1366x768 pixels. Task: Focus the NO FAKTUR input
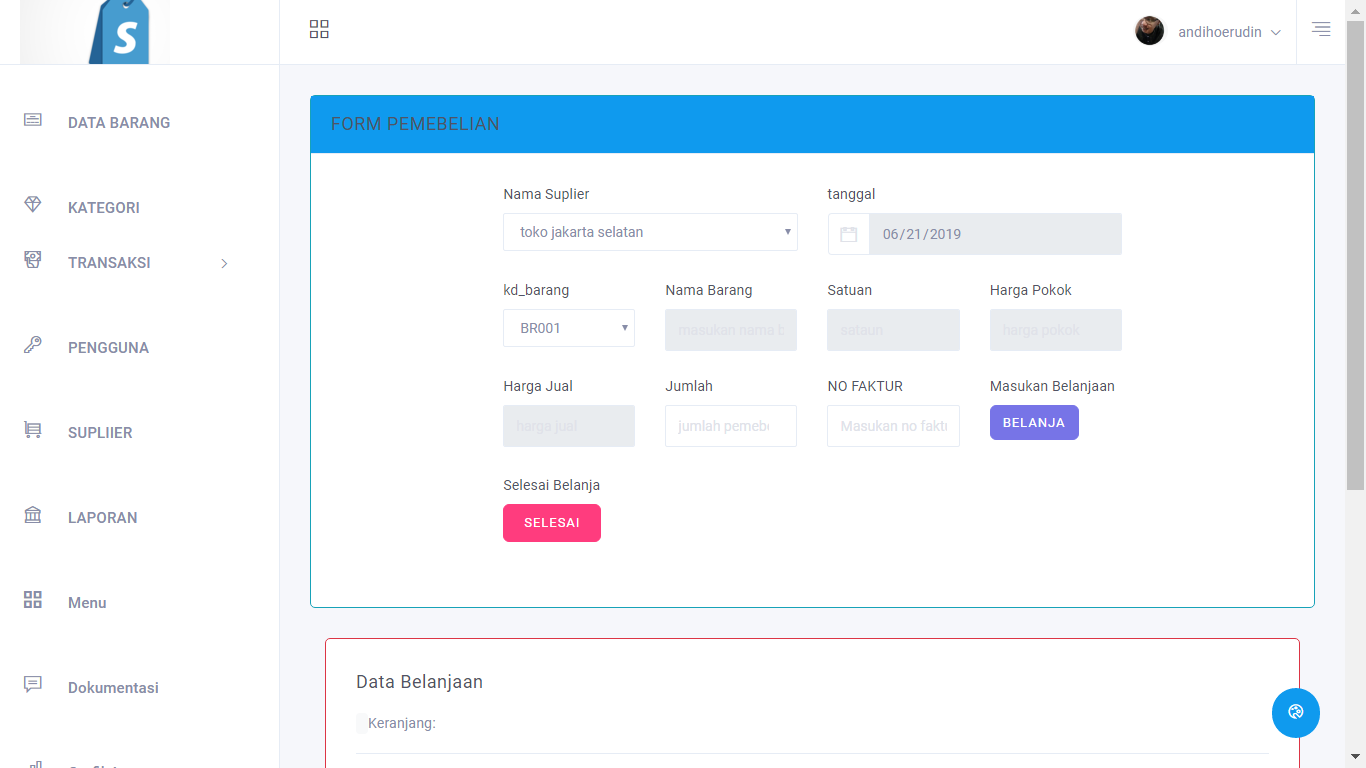pyautogui.click(x=893, y=426)
